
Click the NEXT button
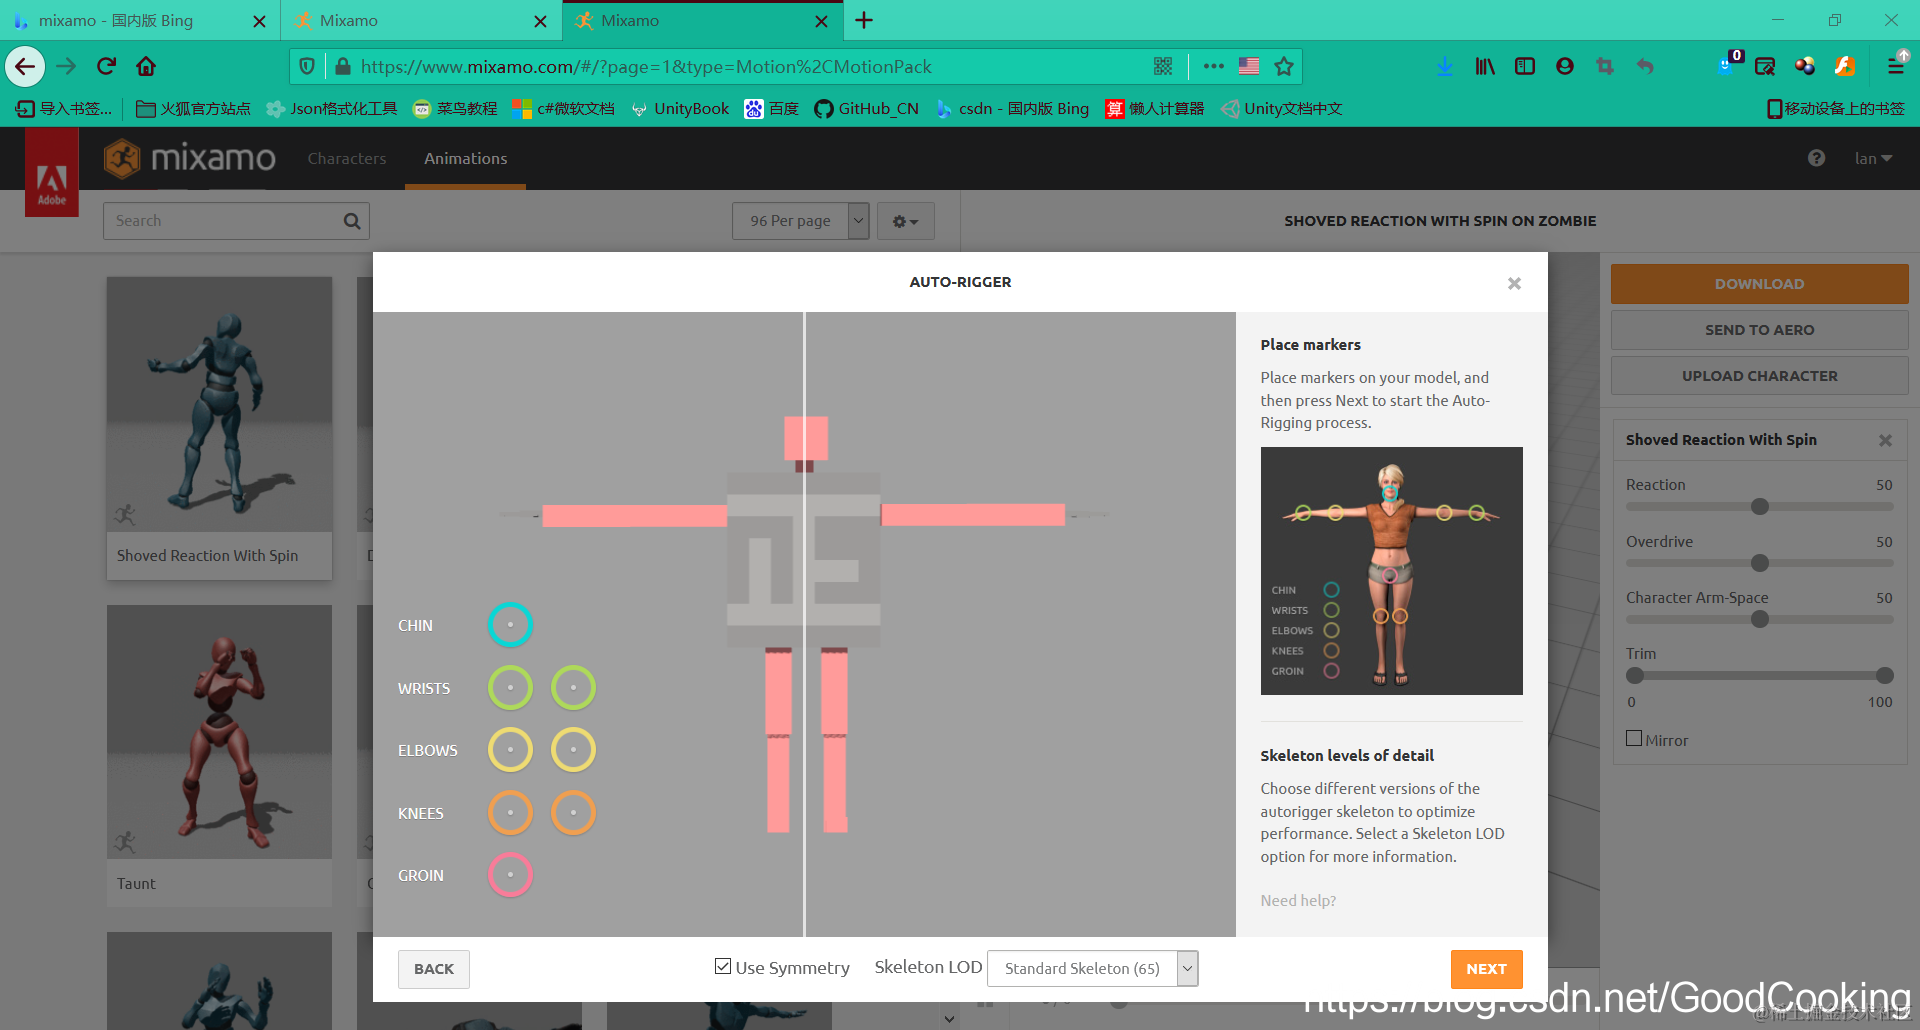pos(1486,969)
